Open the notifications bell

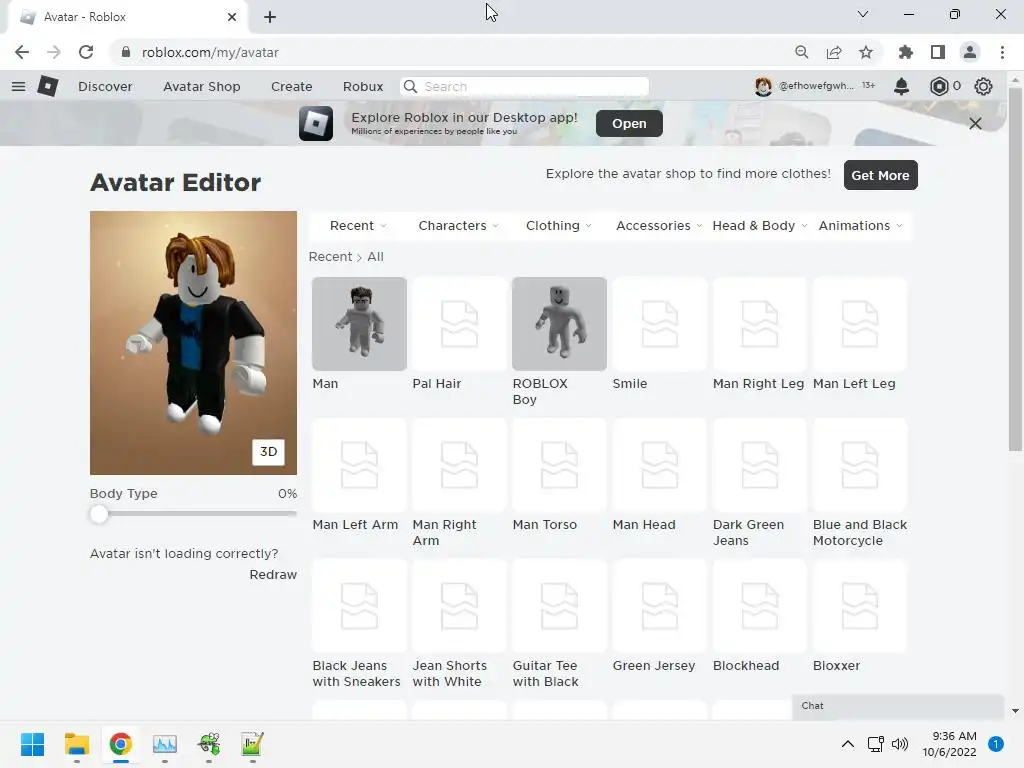pyautogui.click(x=901, y=86)
